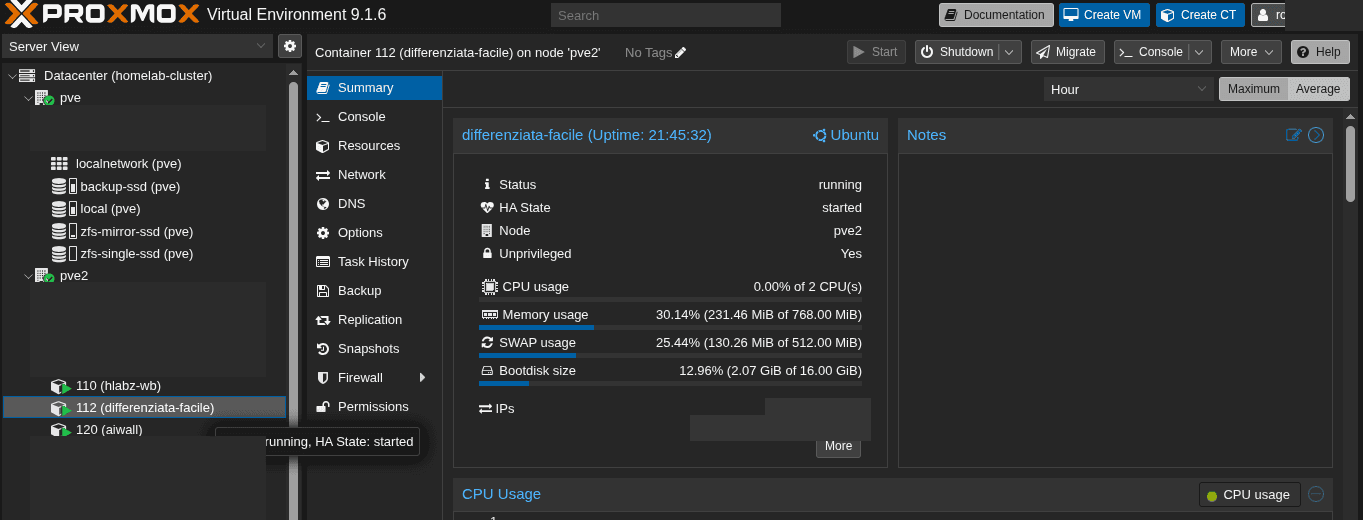The height and width of the screenshot is (520, 1363).
Task: Collapse the pve2 node expander
Action: pyautogui.click(x=27, y=276)
